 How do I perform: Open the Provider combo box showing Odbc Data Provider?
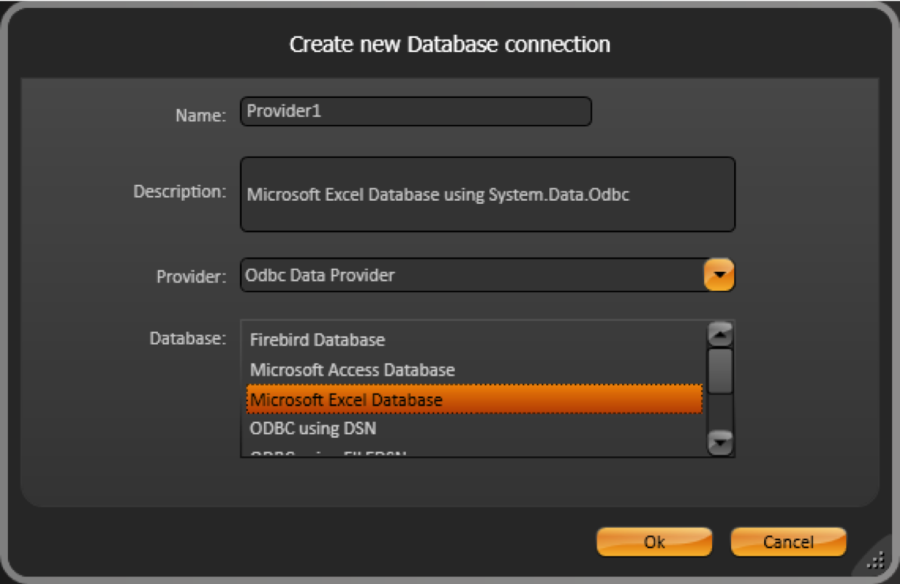(718, 275)
